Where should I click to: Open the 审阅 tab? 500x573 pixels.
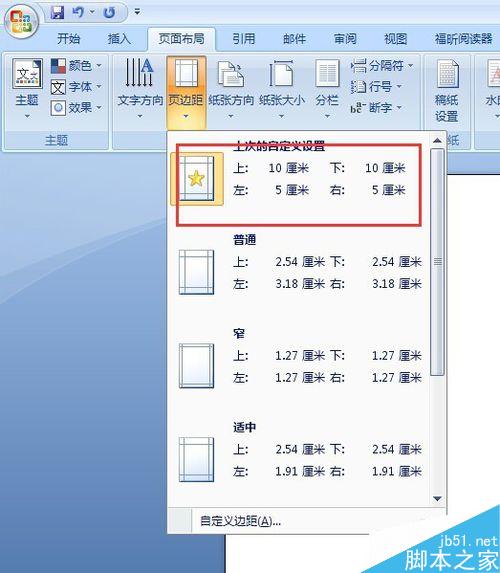(345, 39)
